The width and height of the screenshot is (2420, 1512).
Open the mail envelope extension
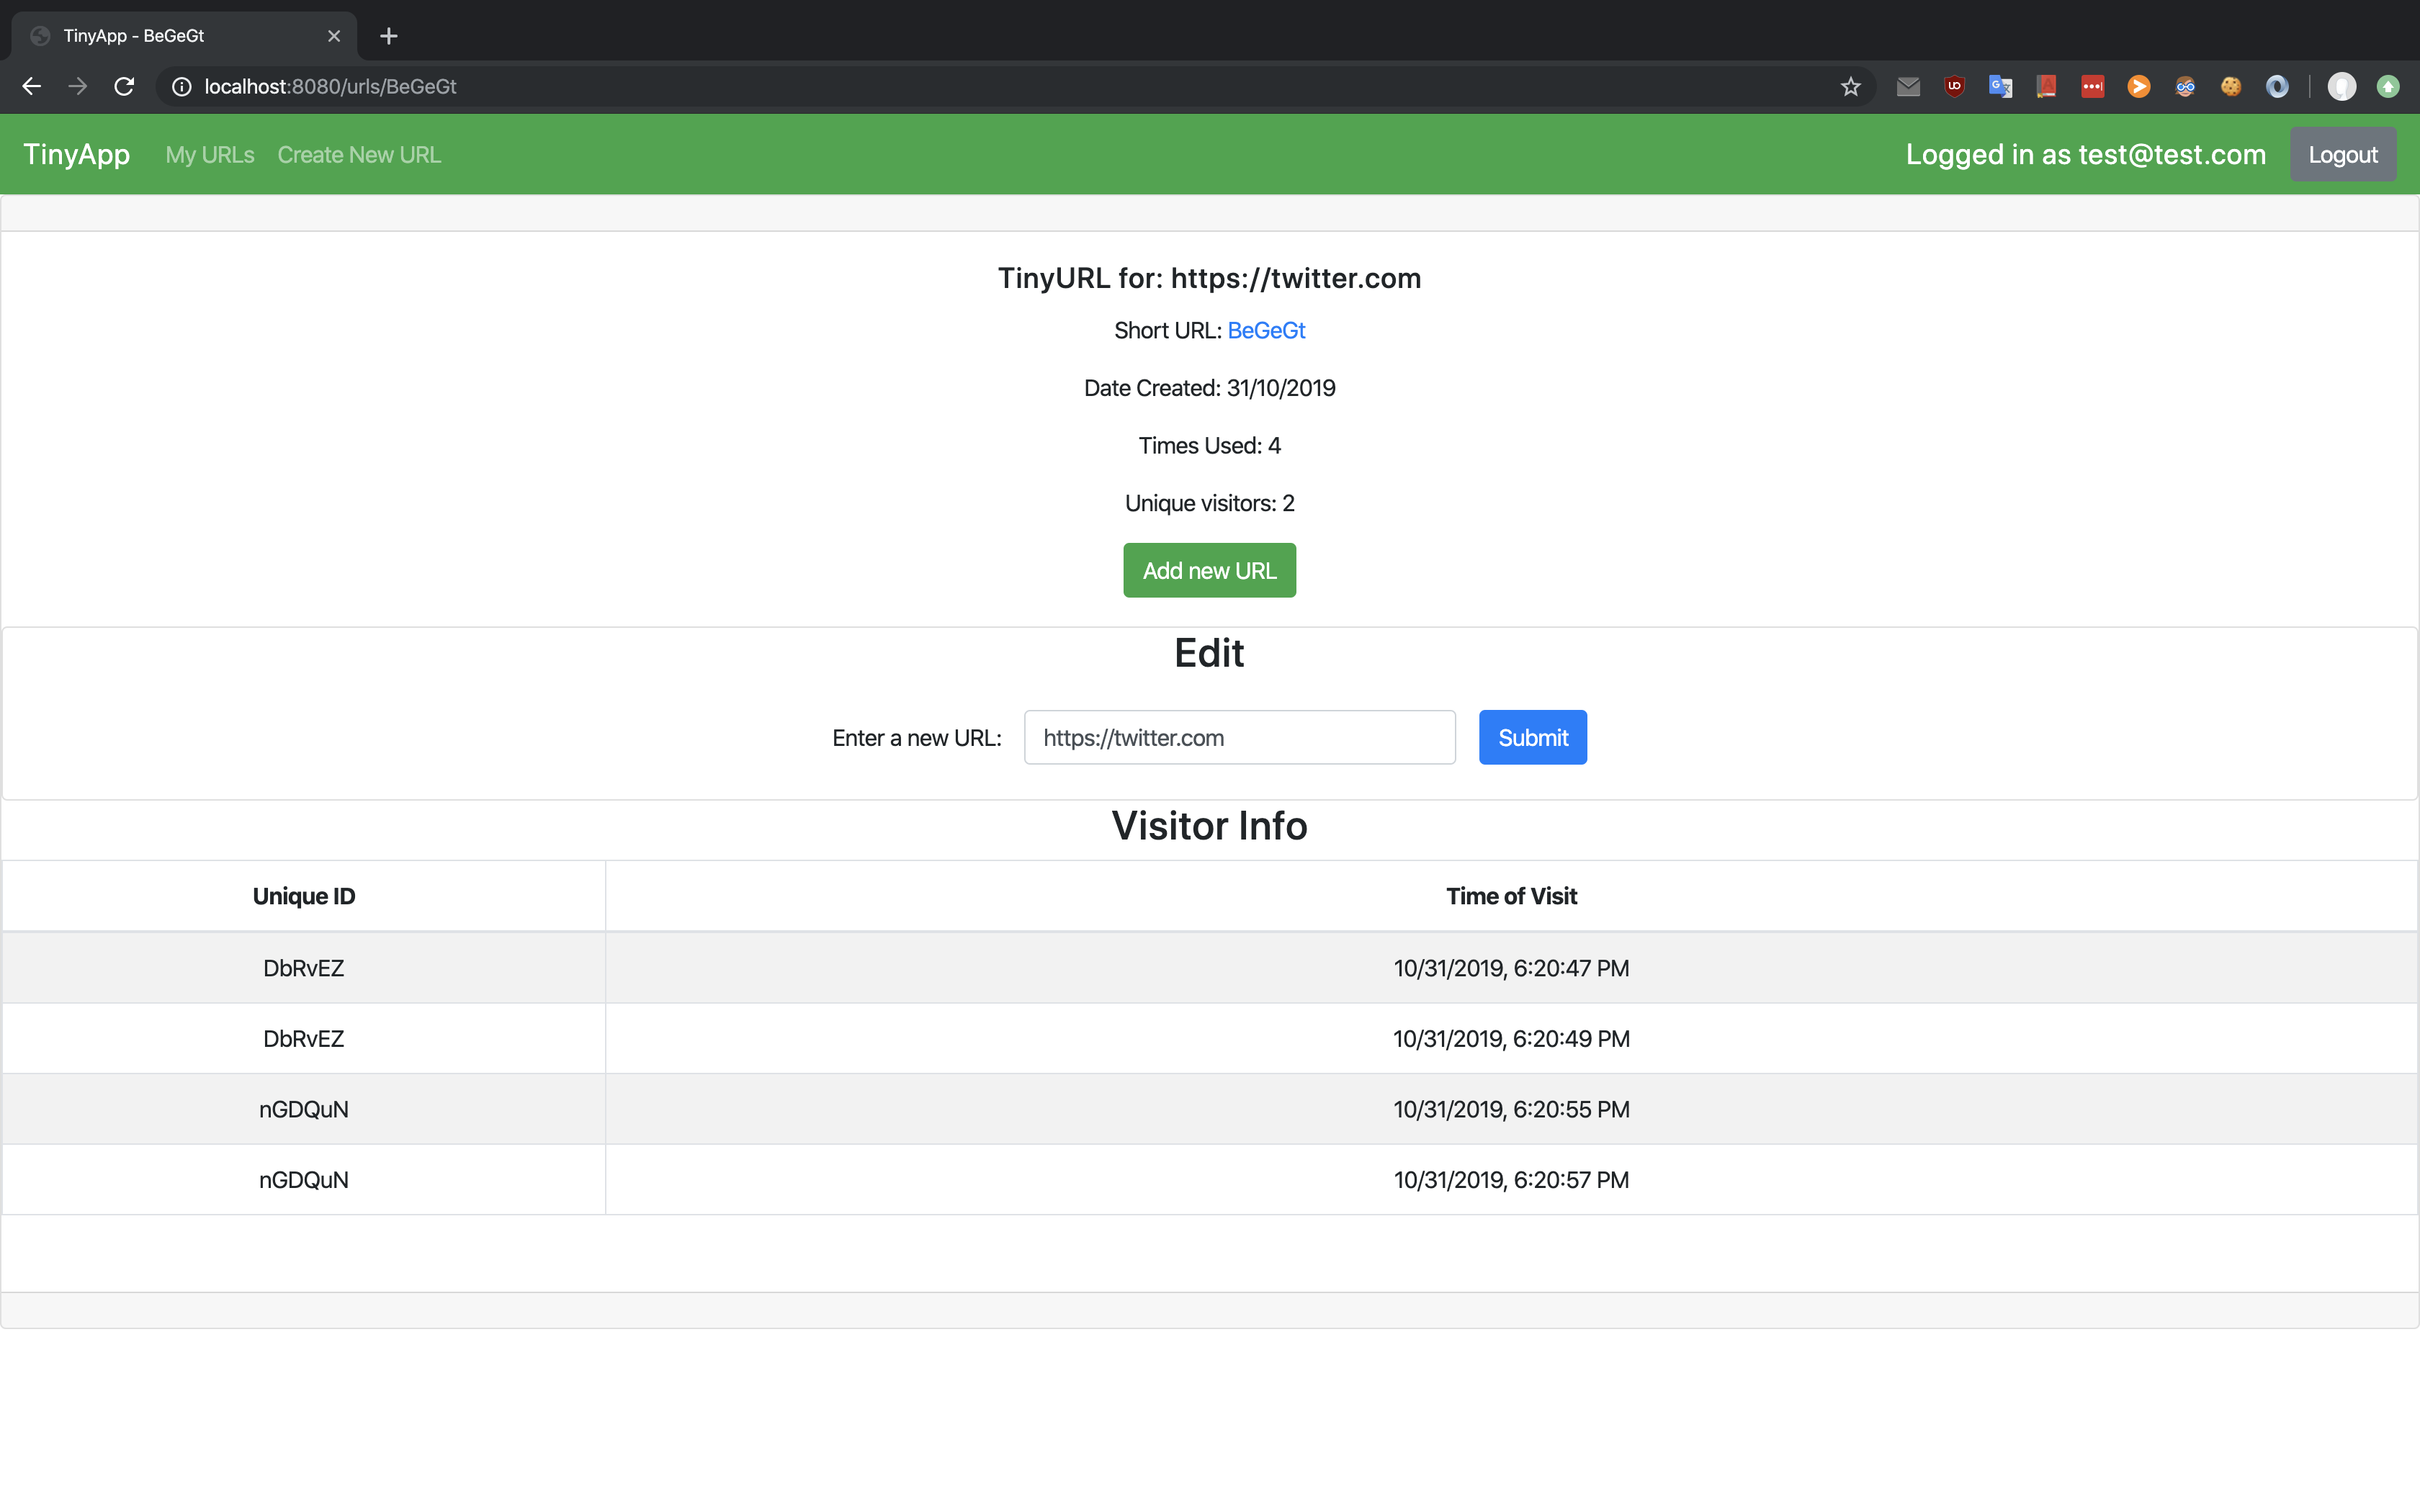[x=1908, y=87]
